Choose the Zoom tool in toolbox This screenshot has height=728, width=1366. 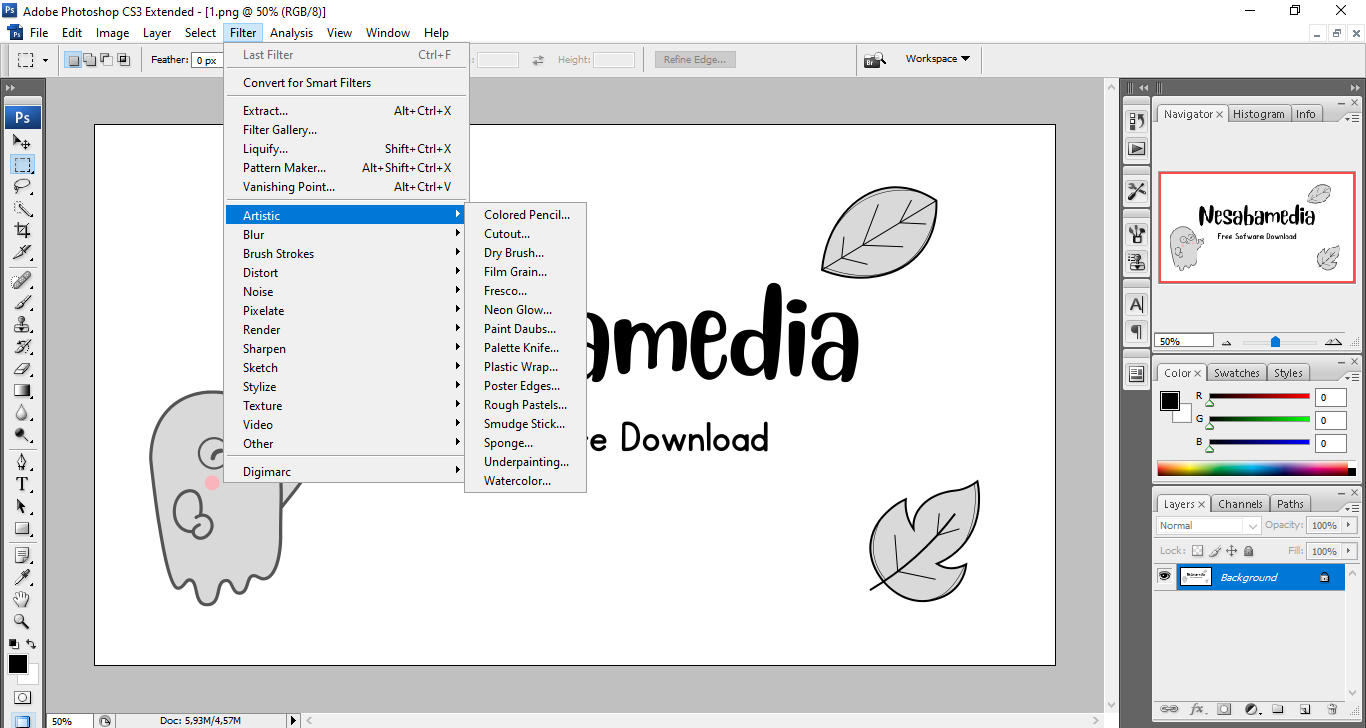pyautogui.click(x=22, y=621)
